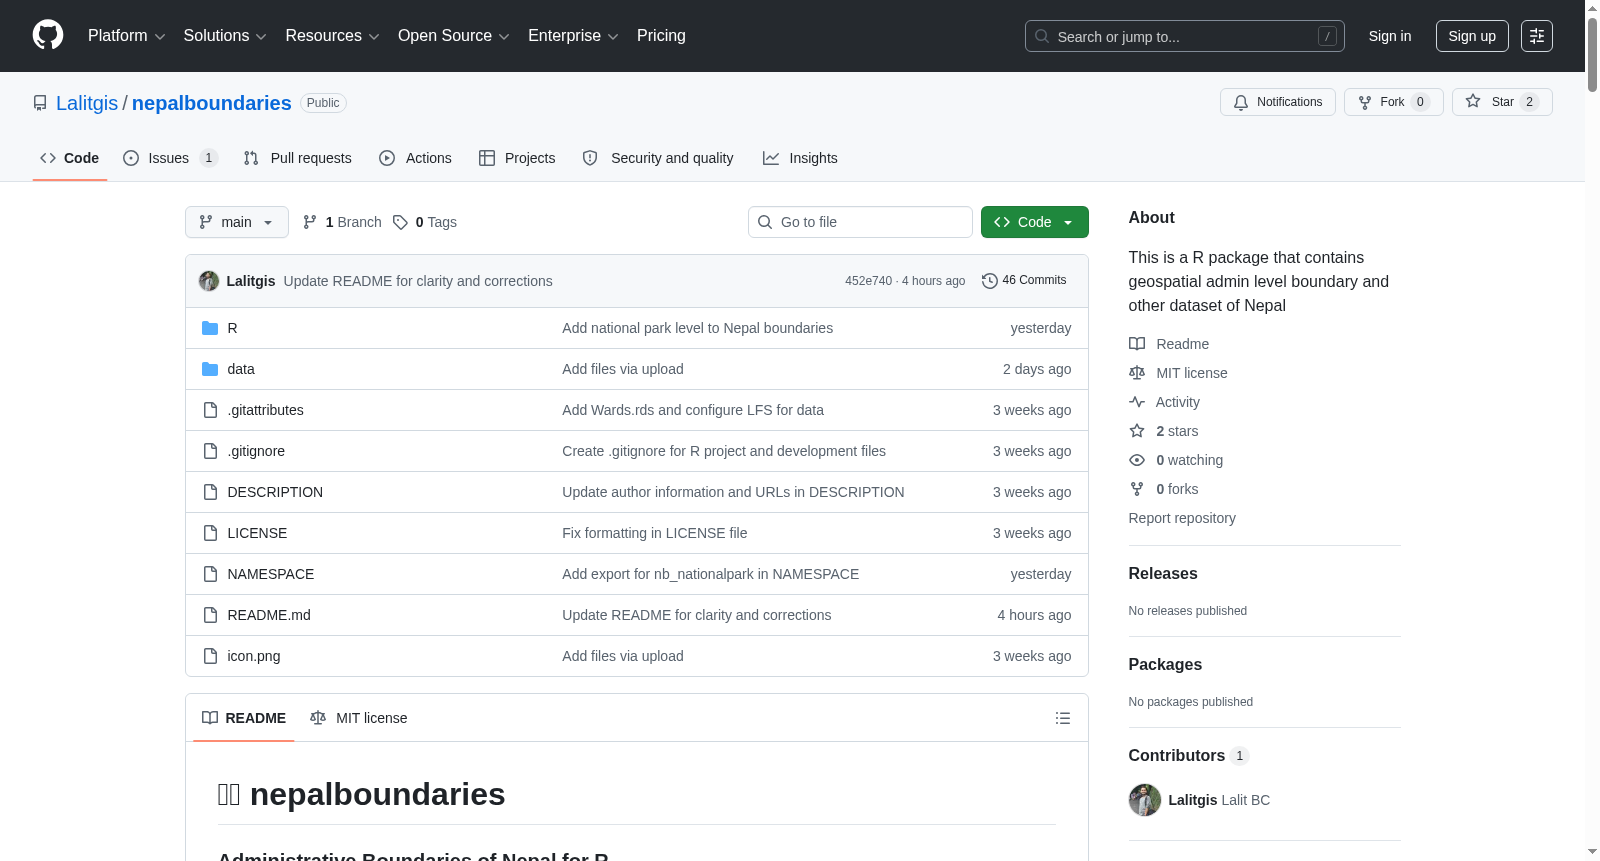Switch to the Actions tab

click(415, 158)
